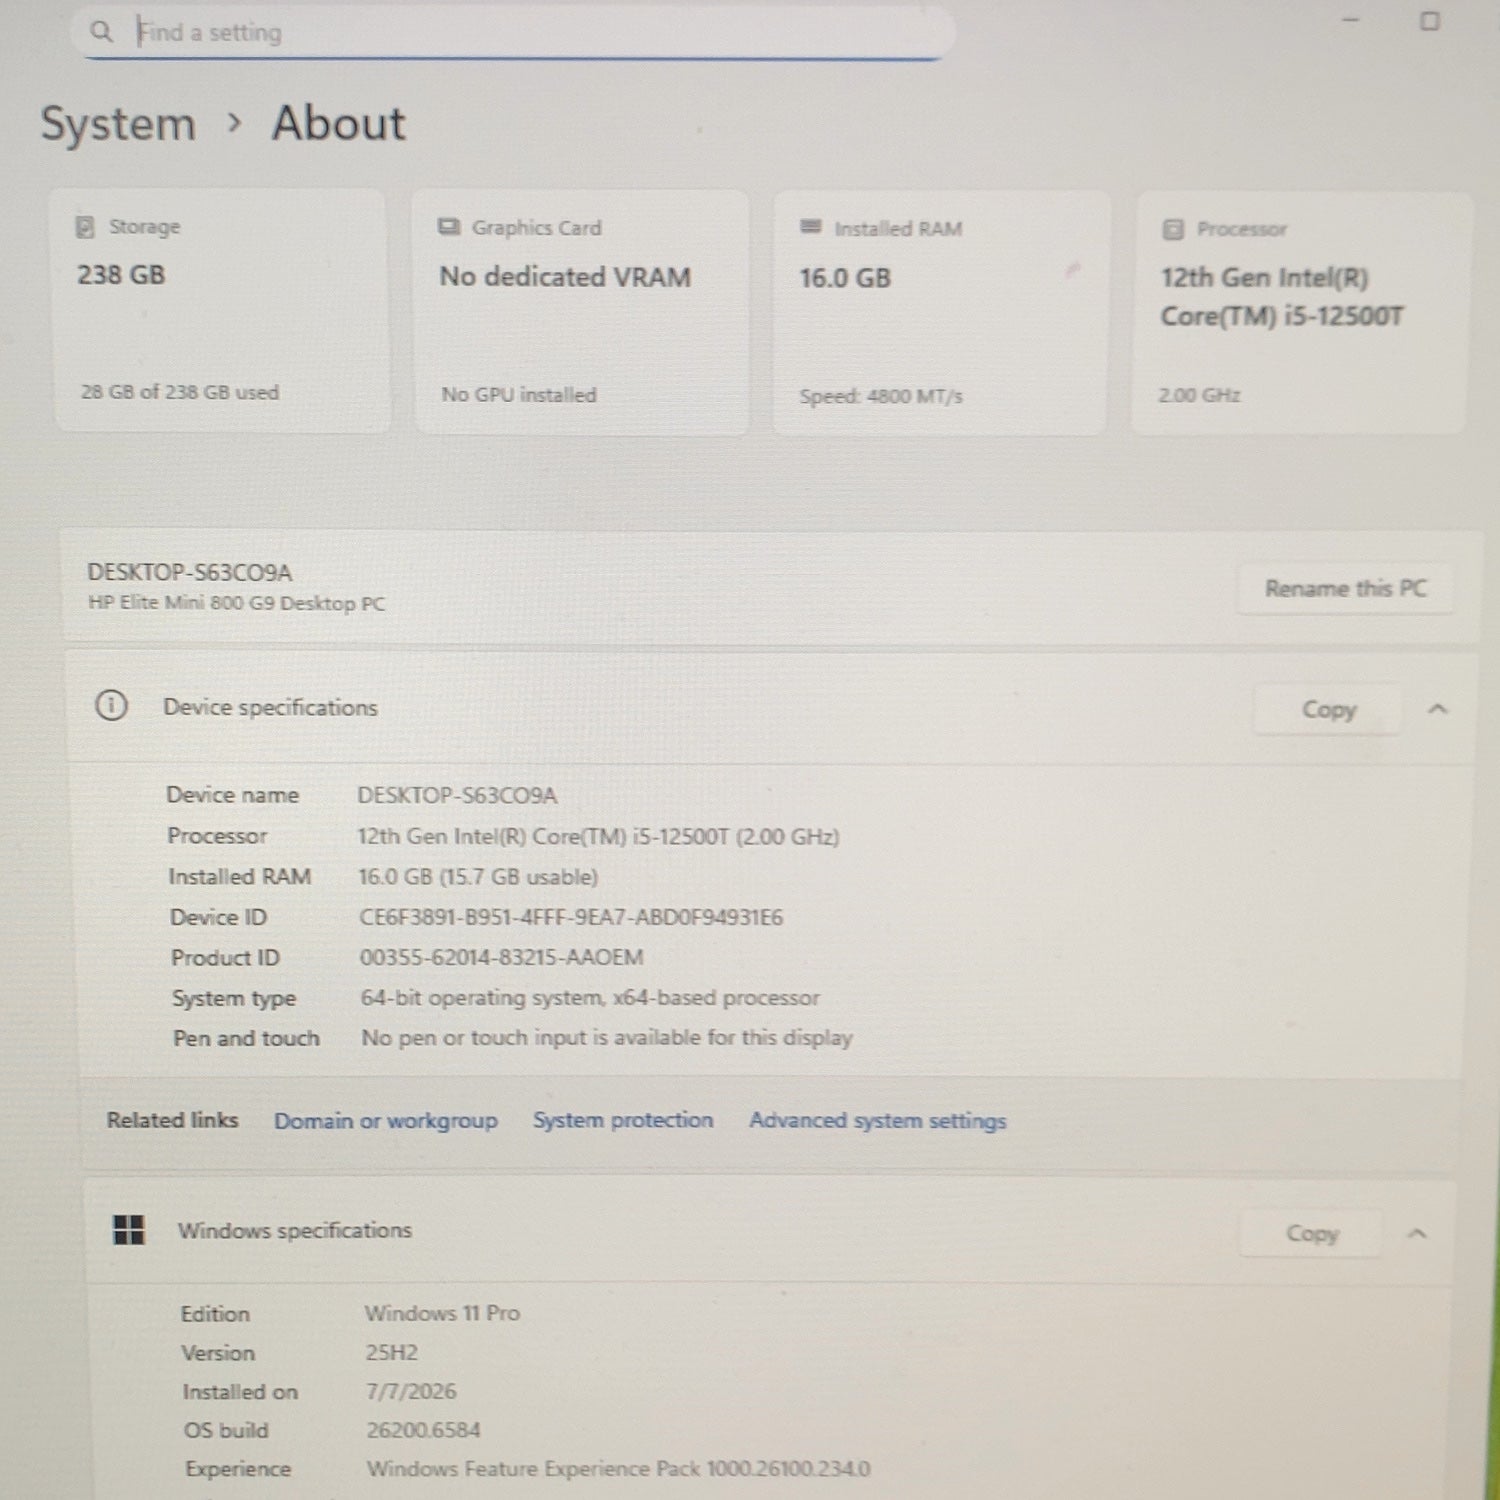Click the No GPU installed text

(519, 395)
